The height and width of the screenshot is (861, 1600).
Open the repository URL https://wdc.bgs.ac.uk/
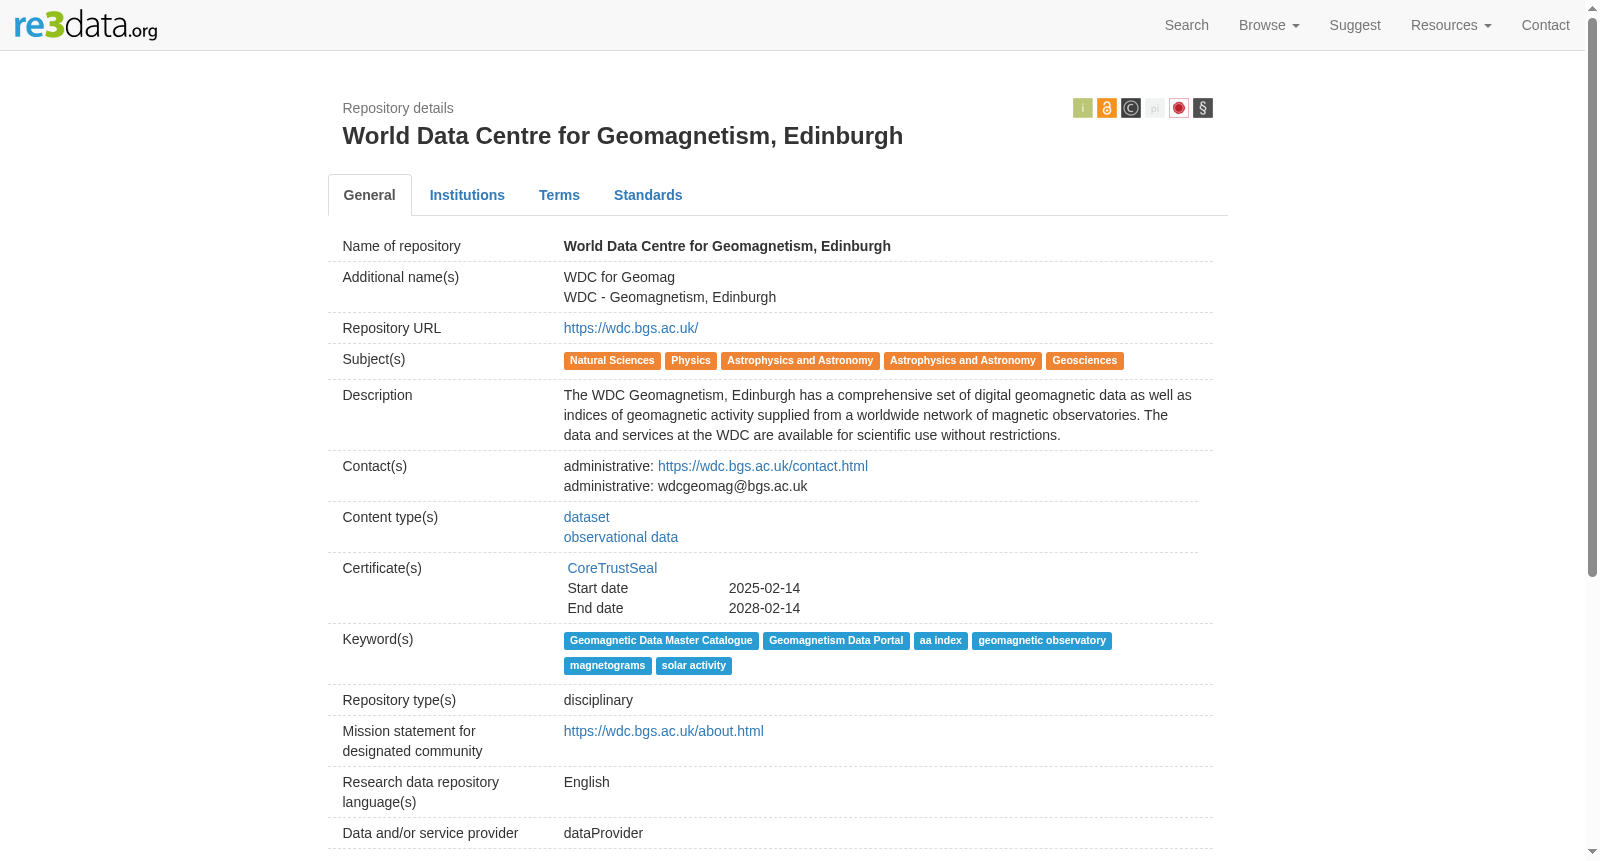coord(631,328)
